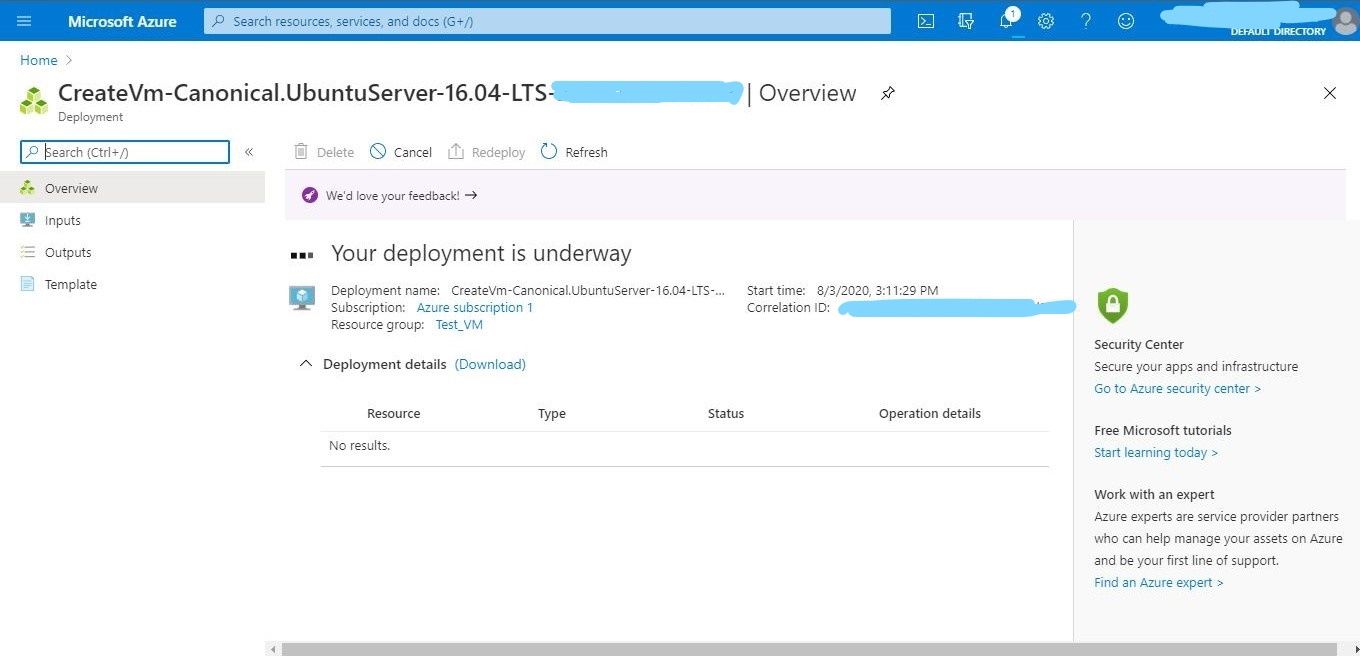Image resolution: width=1360 pixels, height=656 pixels.
Task: Send feedback via the smiley icon
Action: click(x=1126, y=20)
